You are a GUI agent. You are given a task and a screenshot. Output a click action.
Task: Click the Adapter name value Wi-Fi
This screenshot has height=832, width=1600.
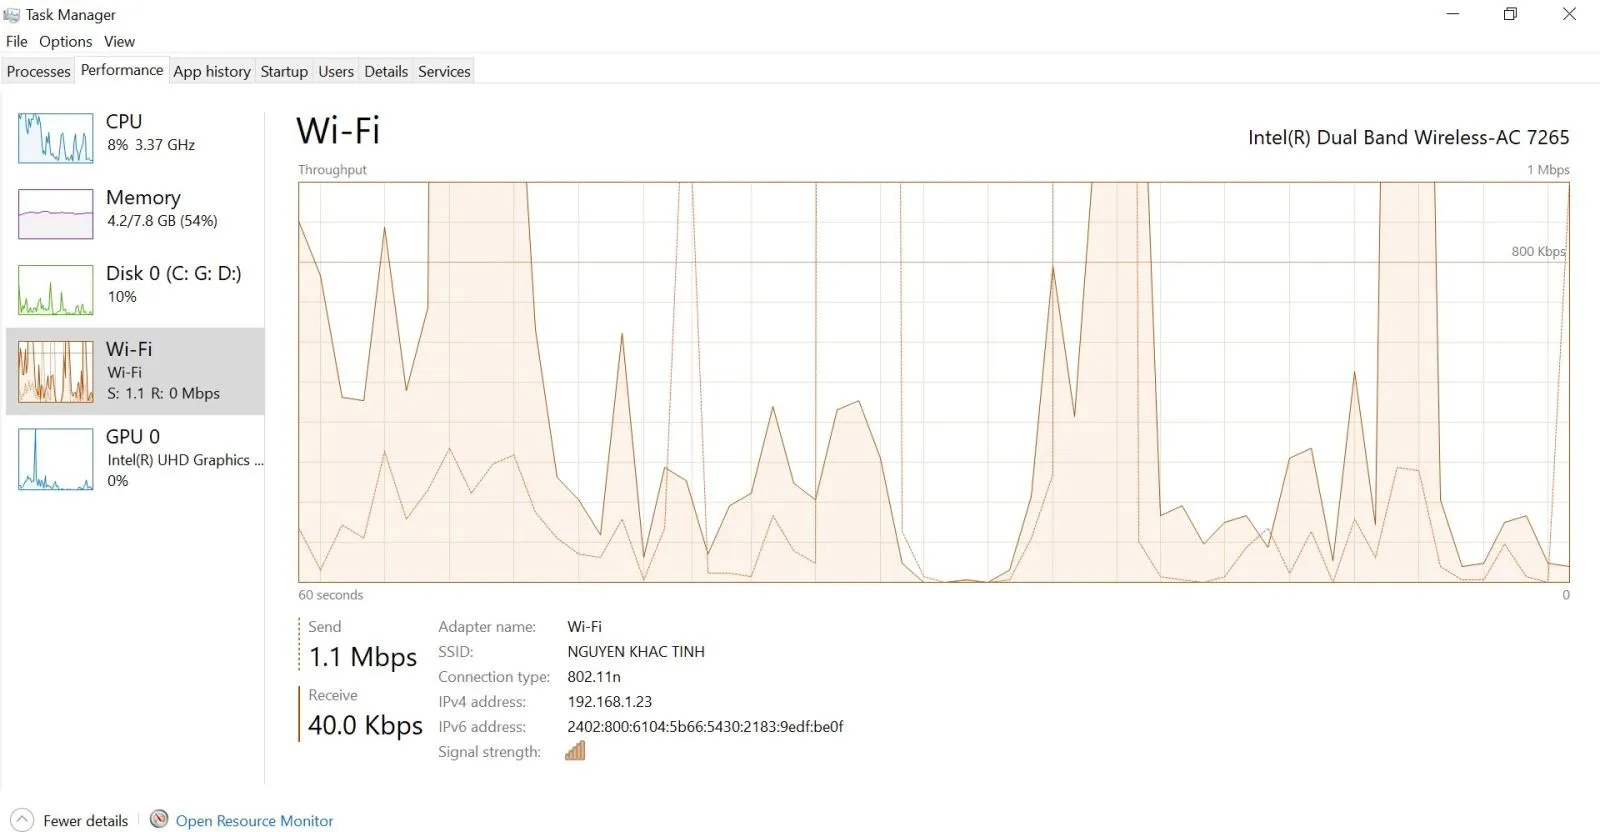pos(584,626)
